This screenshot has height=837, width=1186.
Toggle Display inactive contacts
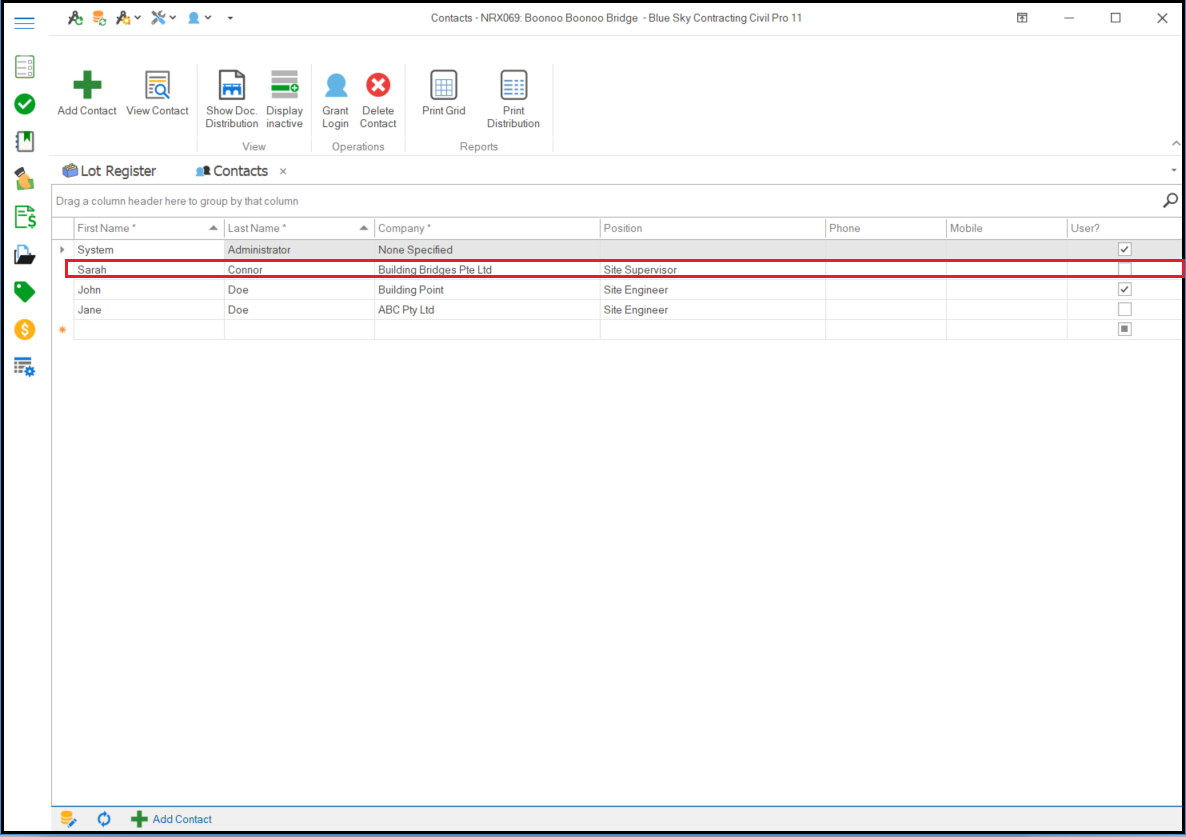(x=284, y=86)
